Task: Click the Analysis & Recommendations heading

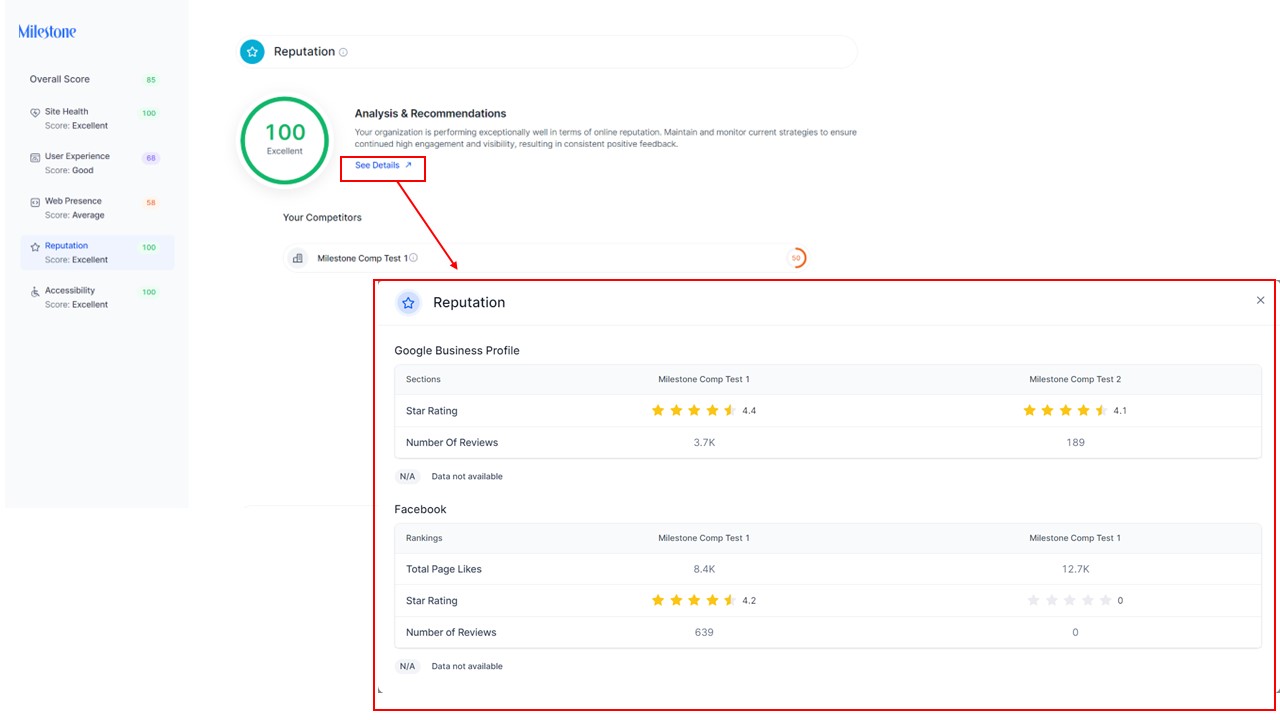Action: pos(431,114)
